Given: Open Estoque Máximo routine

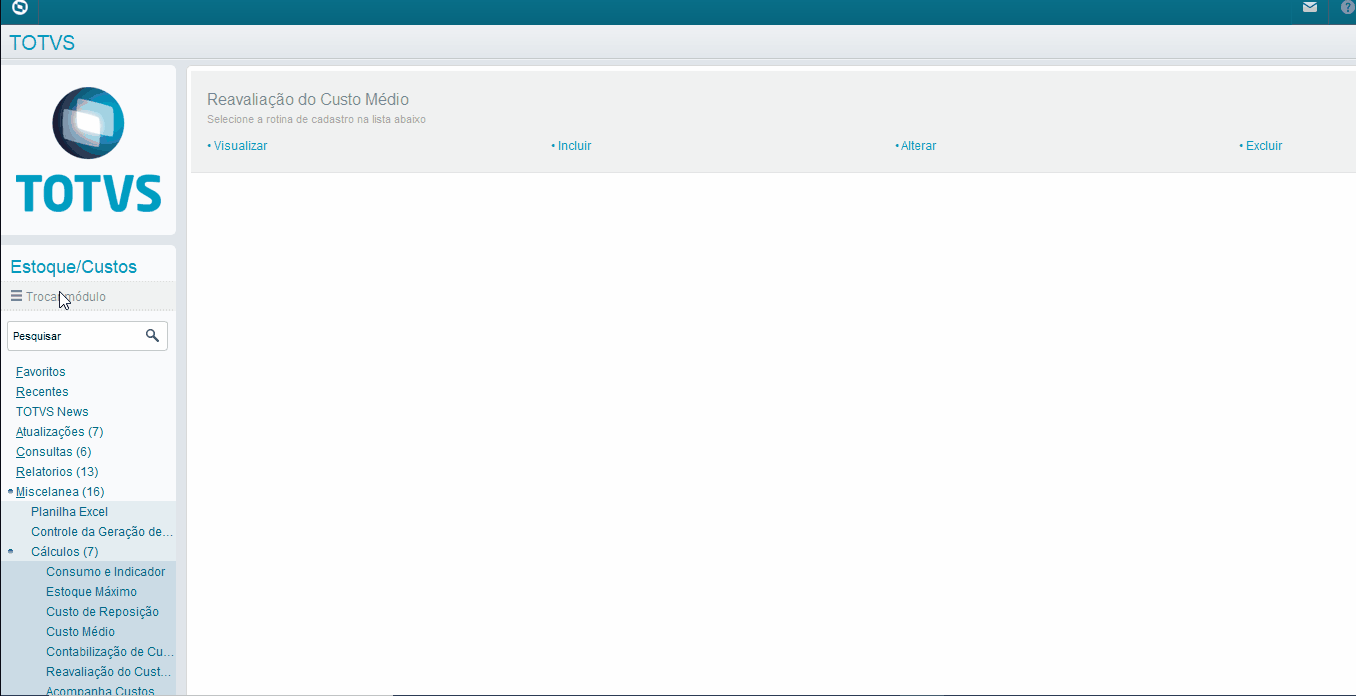Looking at the screenshot, I should pyautogui.click(x=91, y=592).
